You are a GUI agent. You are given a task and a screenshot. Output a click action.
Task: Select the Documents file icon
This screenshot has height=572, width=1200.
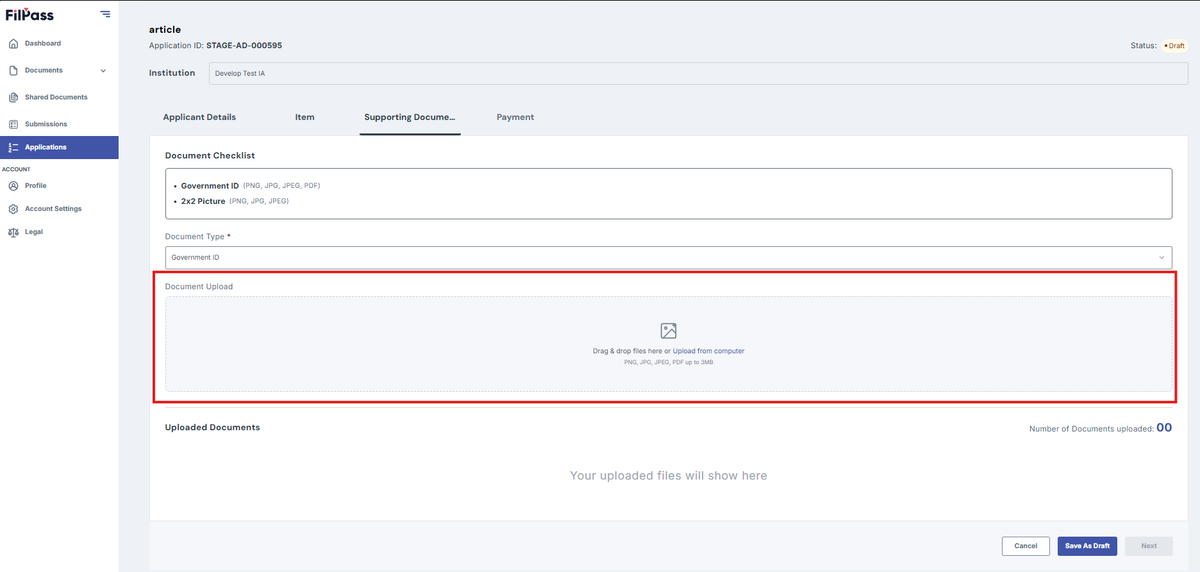tap(13, 71)
